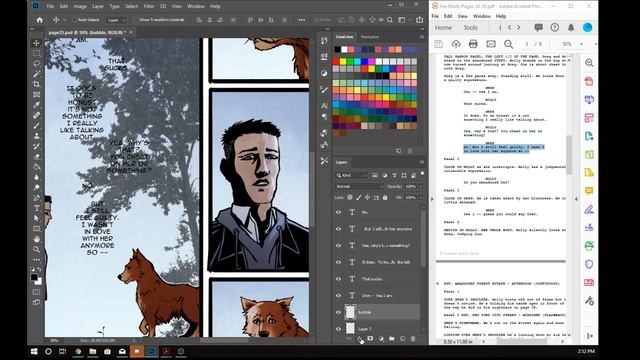
Task: Hide the 'Yea, why's t...' text layer
Action: click(x=338, y=246)
